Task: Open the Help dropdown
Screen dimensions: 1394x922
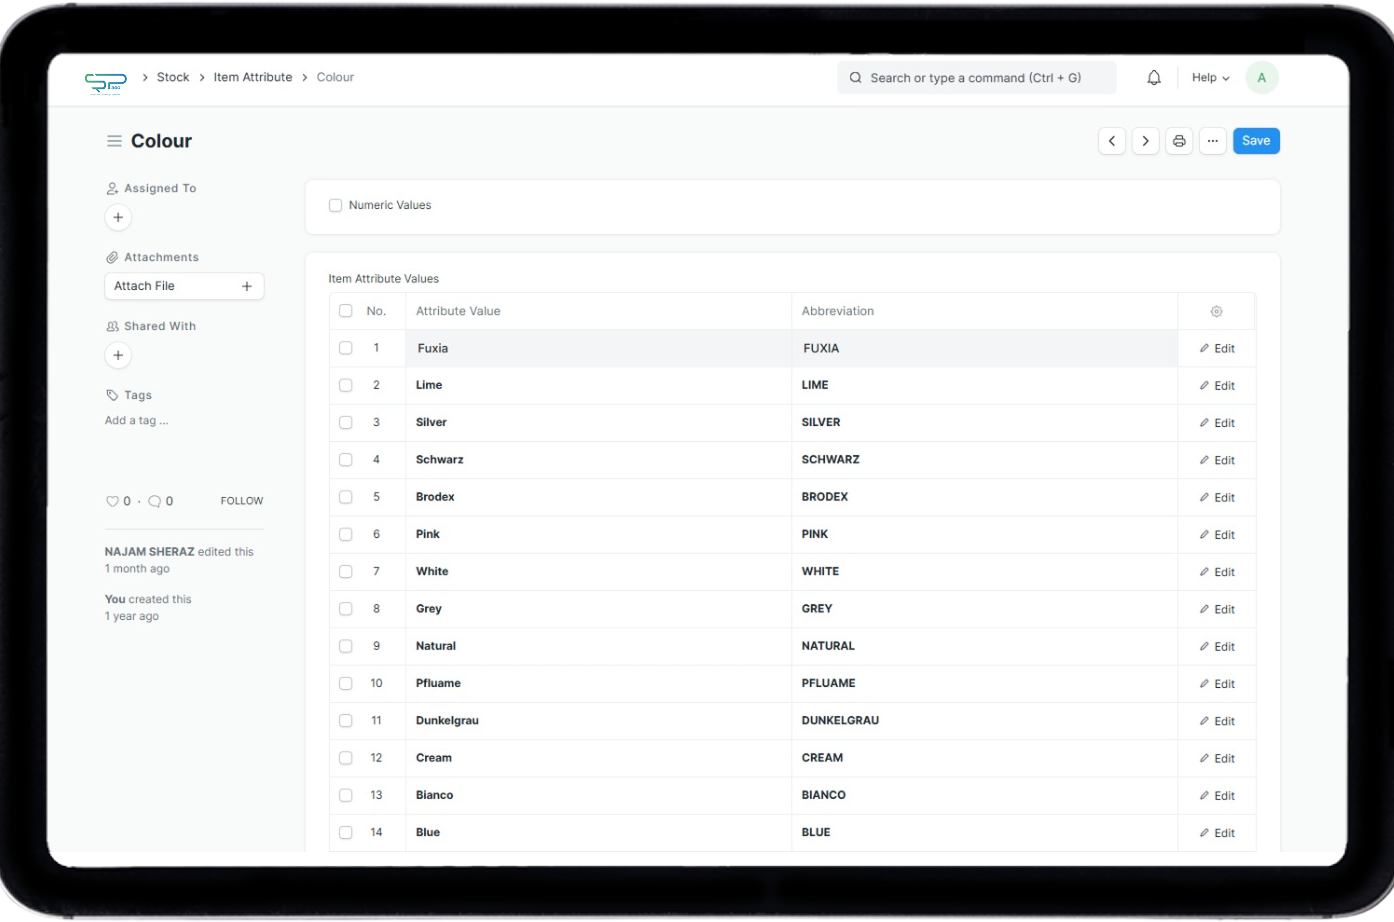Action: coord(1210,78)
